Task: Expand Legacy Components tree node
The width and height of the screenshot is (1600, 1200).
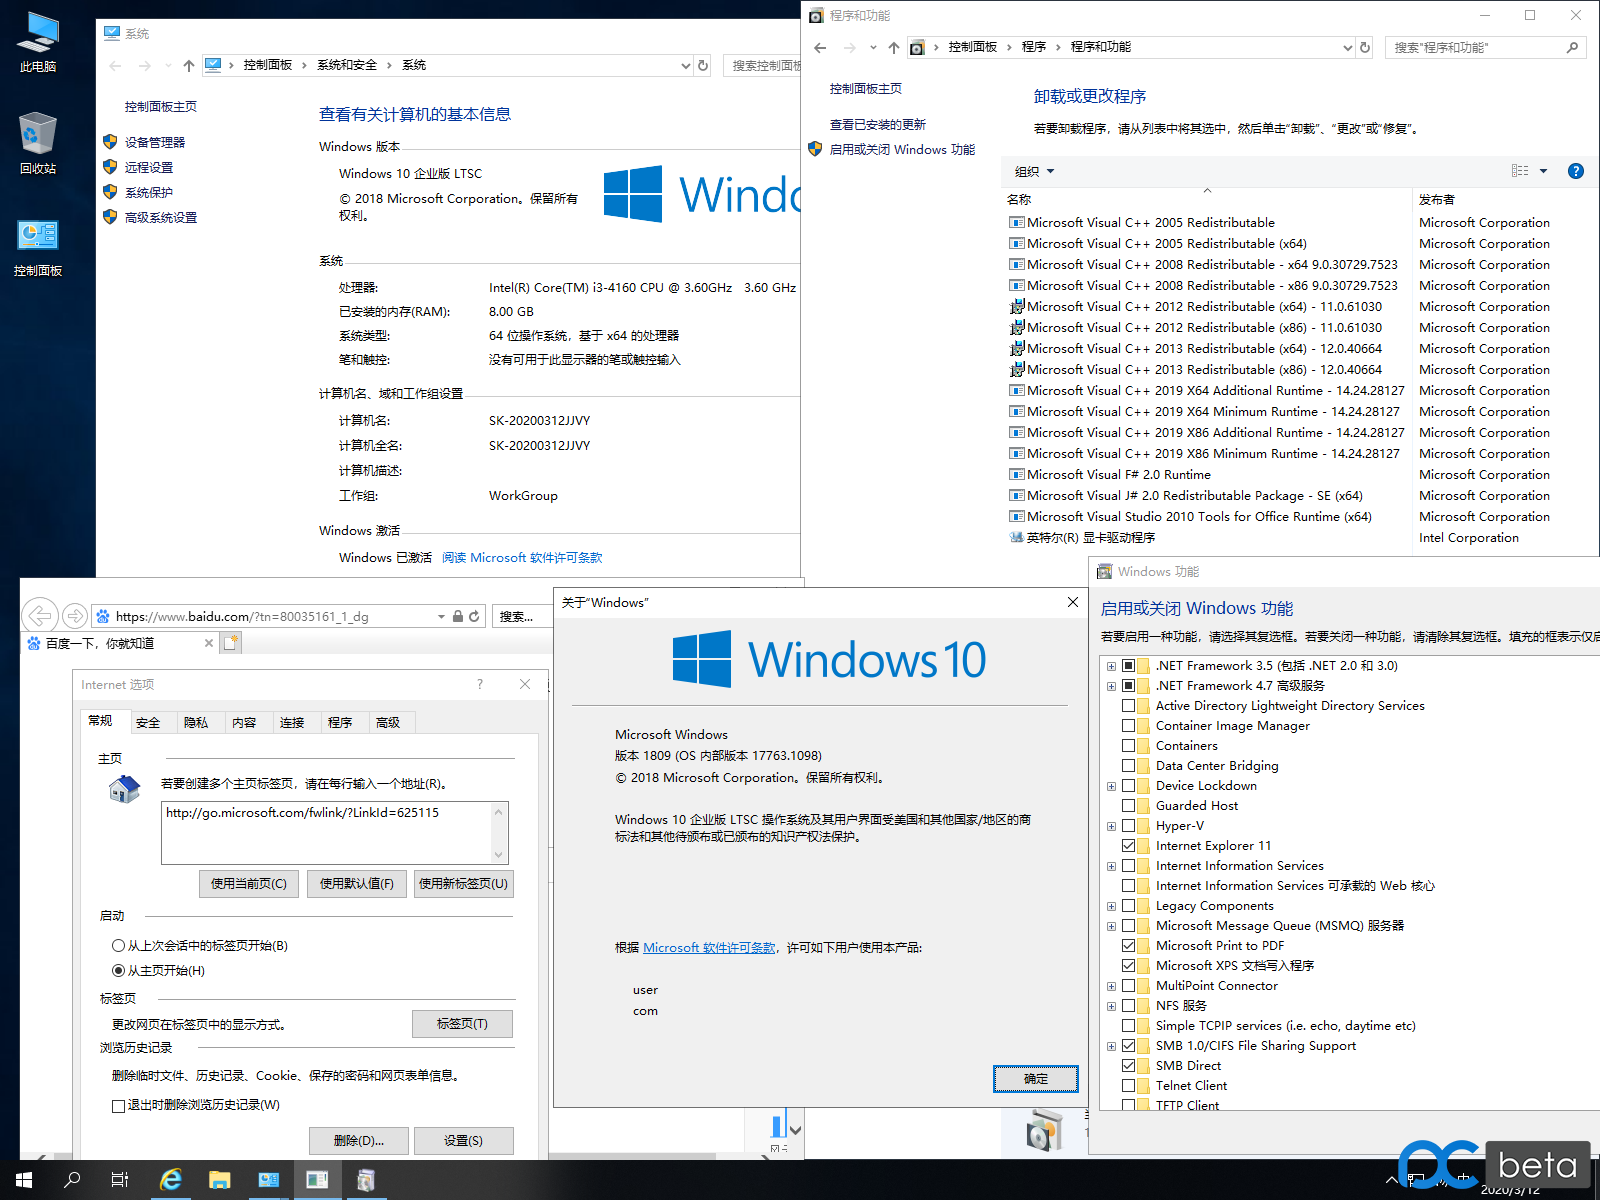Action: click(x=1111, y=906)
